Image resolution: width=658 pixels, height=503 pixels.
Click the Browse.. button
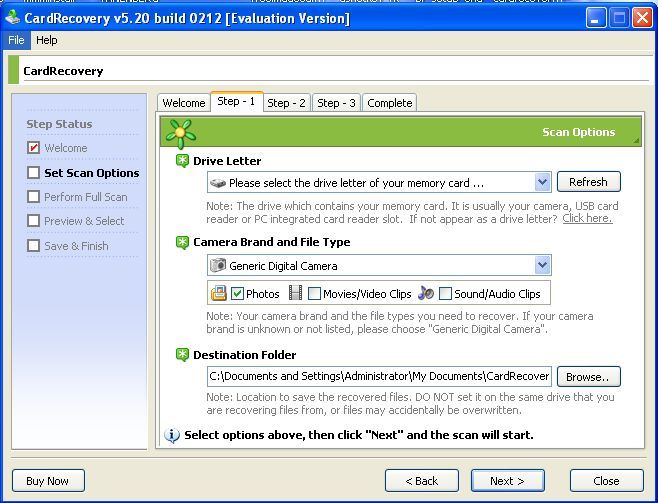[x=588, y=376]
